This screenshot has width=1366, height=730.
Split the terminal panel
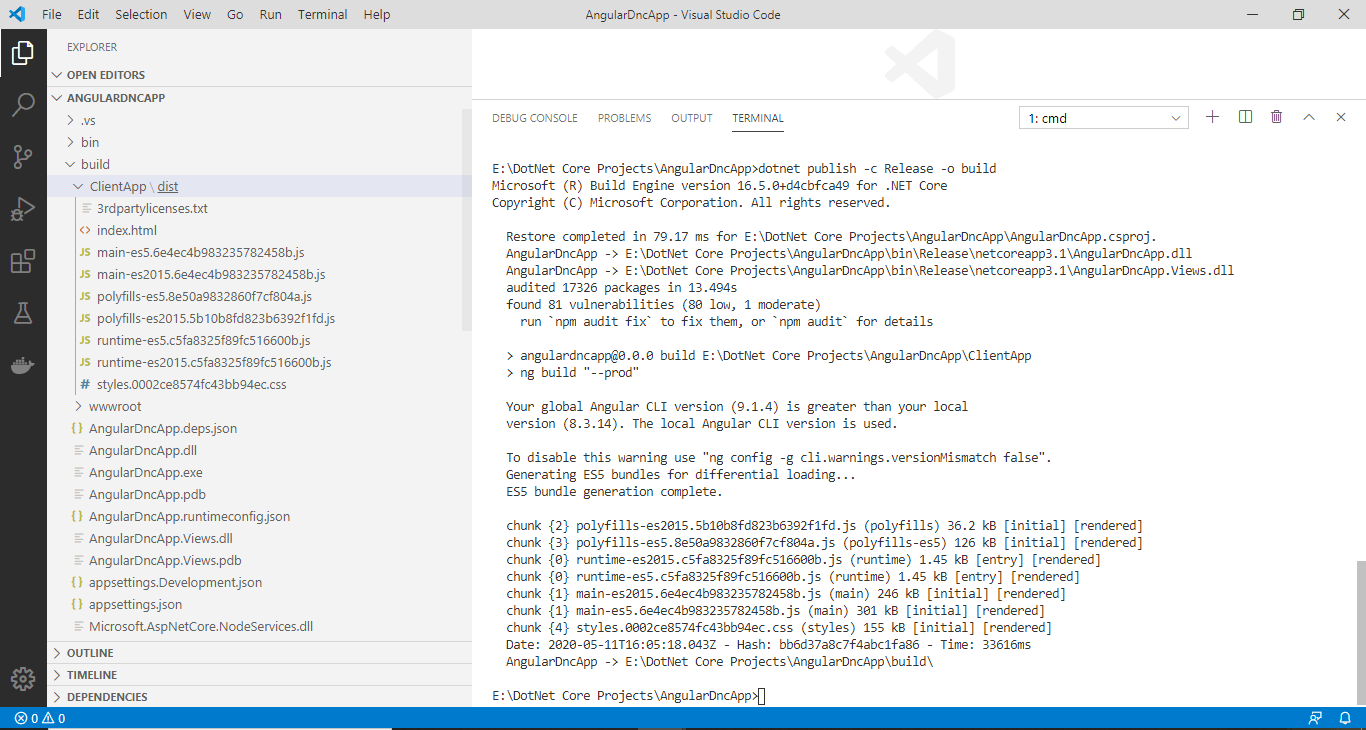coord(1245,117)
